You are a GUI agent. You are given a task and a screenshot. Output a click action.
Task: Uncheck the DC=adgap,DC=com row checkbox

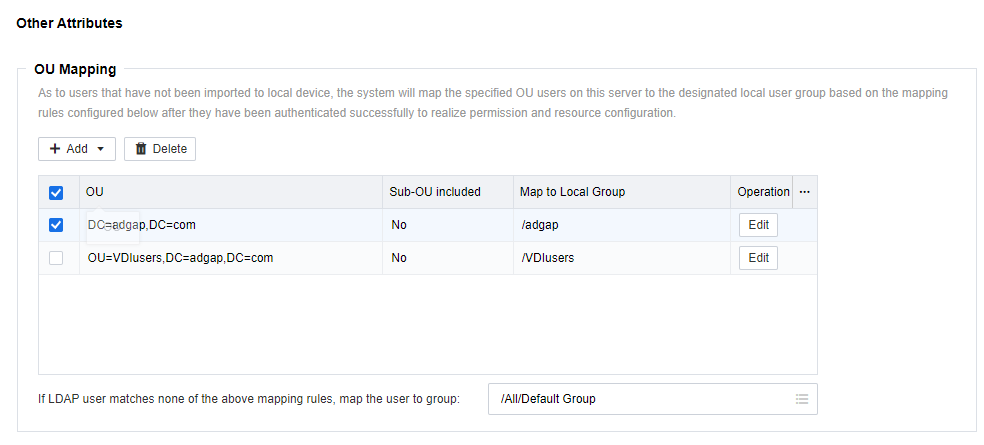point(56,225)
